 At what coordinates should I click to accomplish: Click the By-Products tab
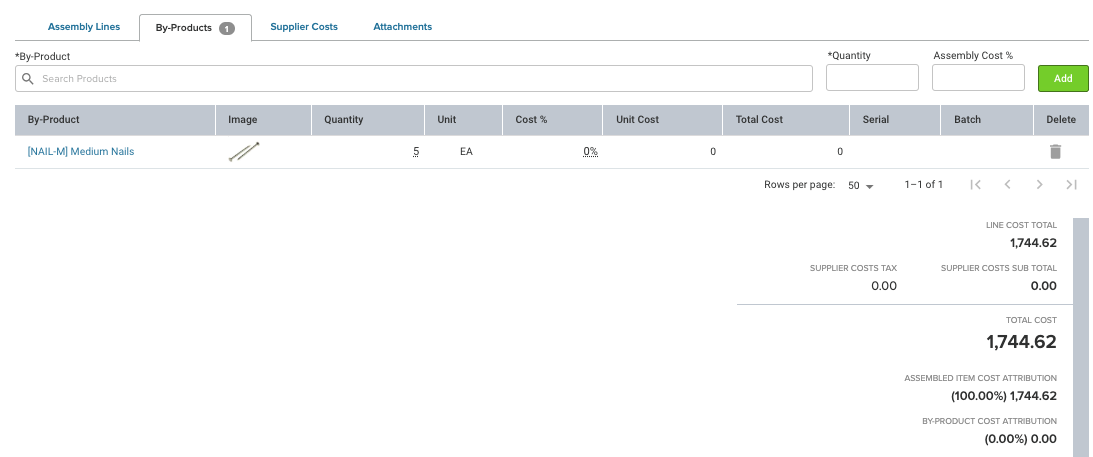click(195, 28)
